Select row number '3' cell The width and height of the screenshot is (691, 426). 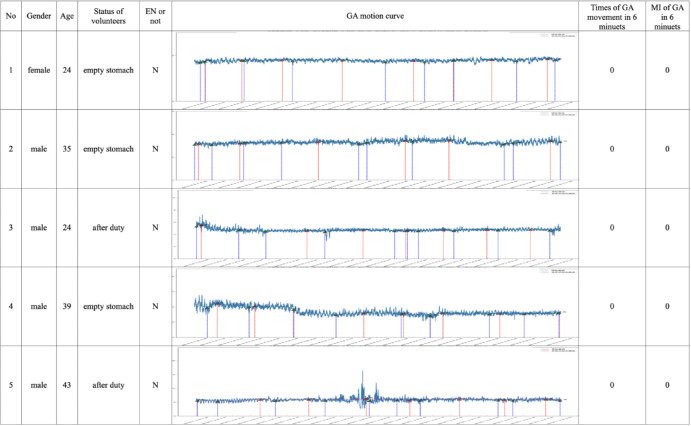click(11, 227)
